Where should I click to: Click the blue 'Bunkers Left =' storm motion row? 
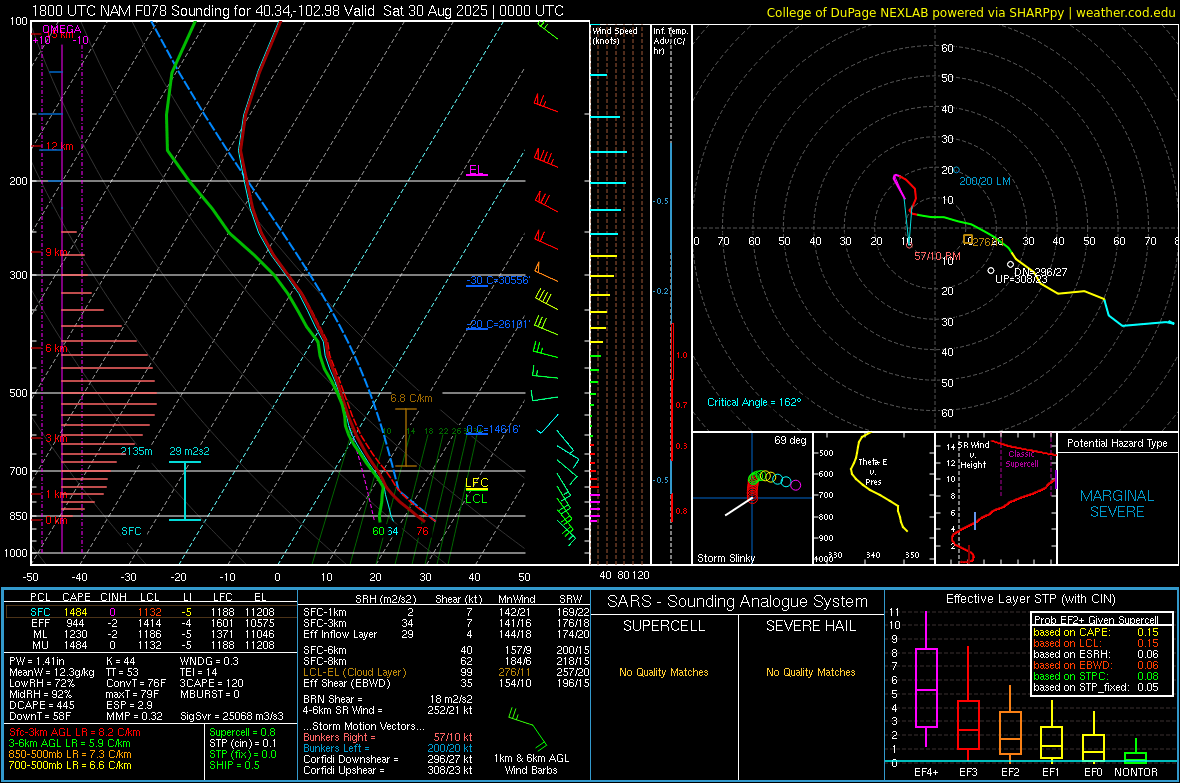click(x=388, y=748)
